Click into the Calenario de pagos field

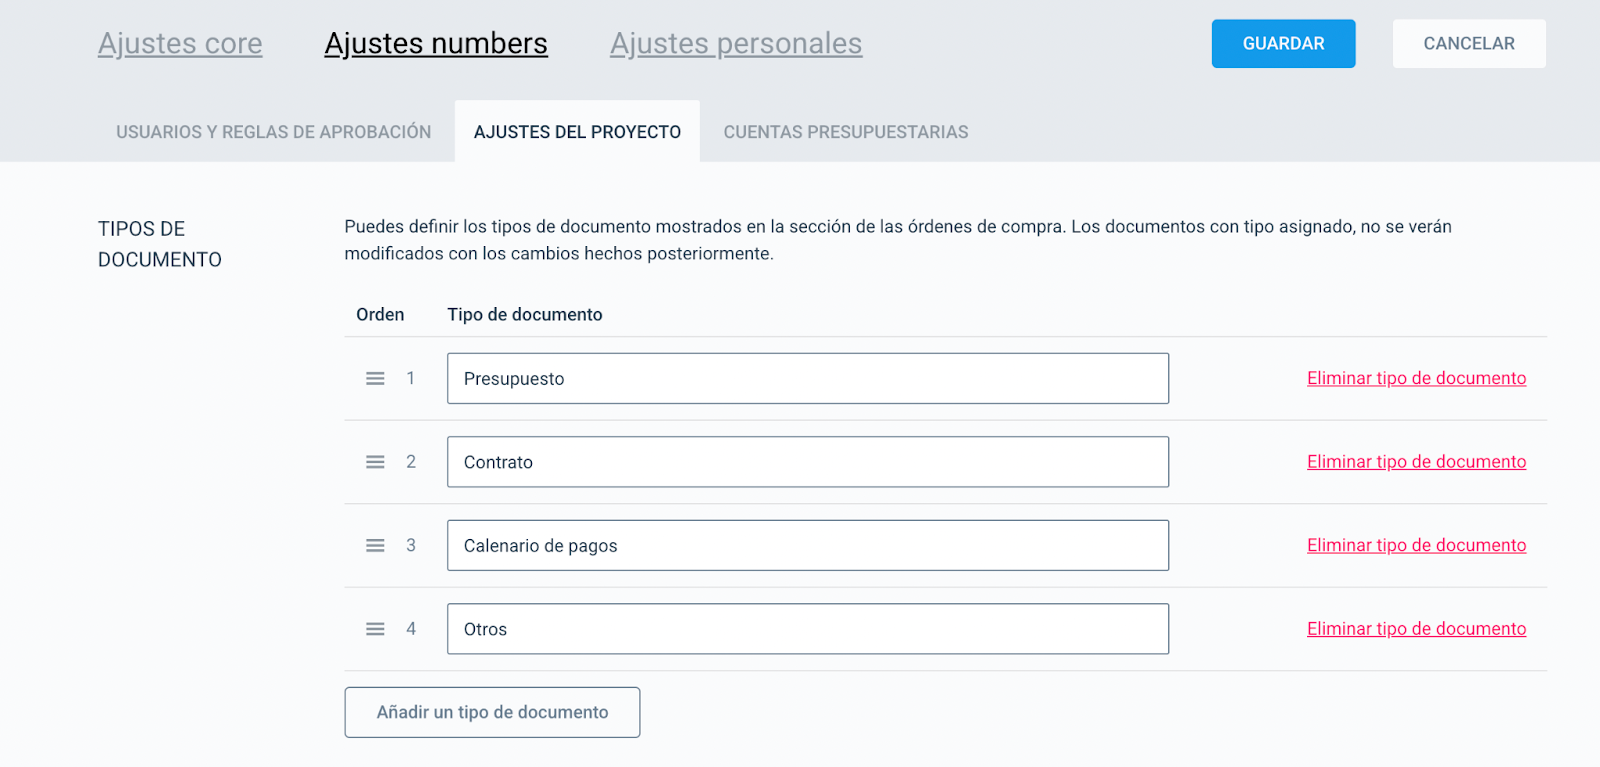[x=808, y=545]
